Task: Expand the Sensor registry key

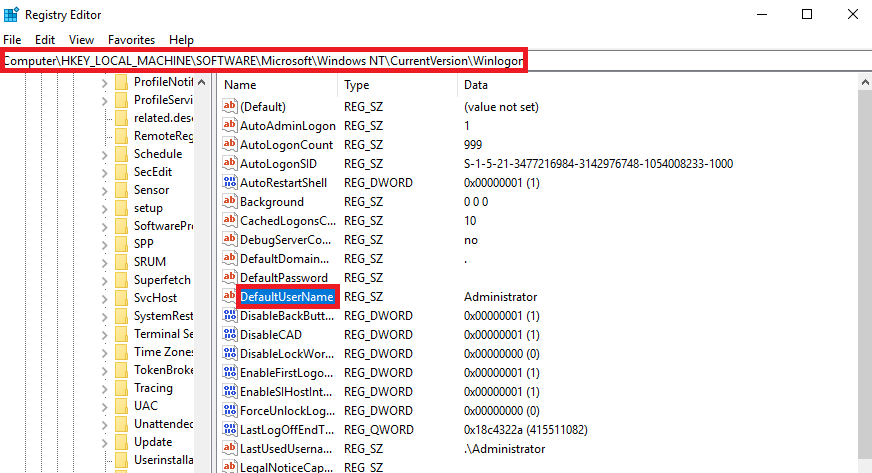Action: 105,190
